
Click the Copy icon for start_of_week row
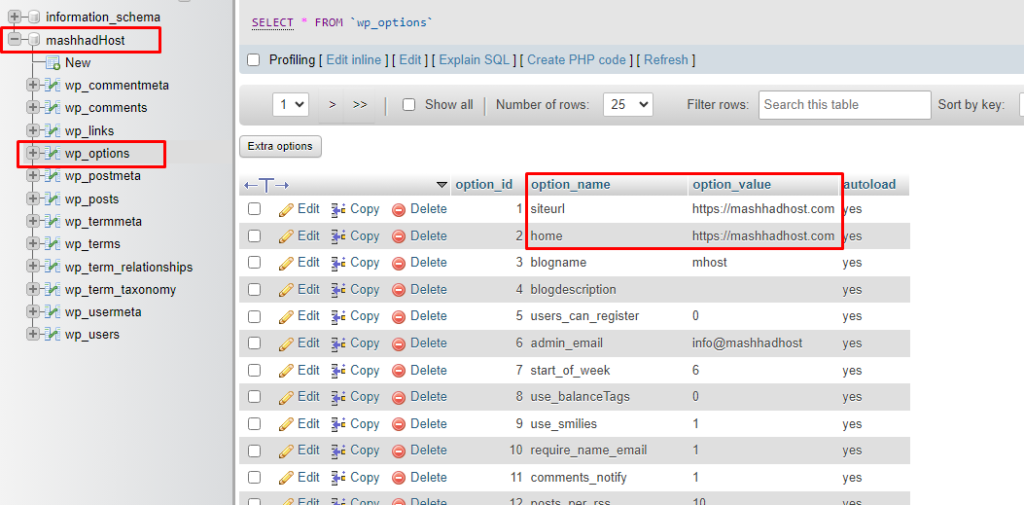tap(338, 371)
